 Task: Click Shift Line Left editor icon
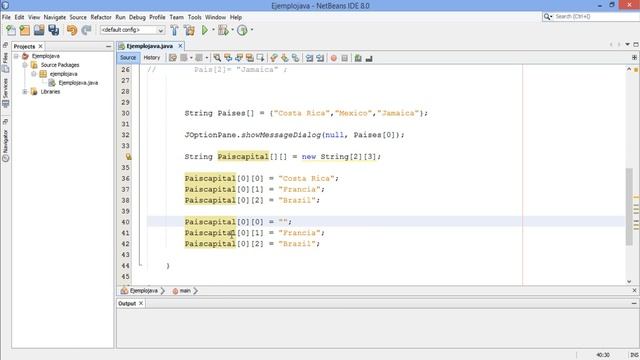click(309, 58)
